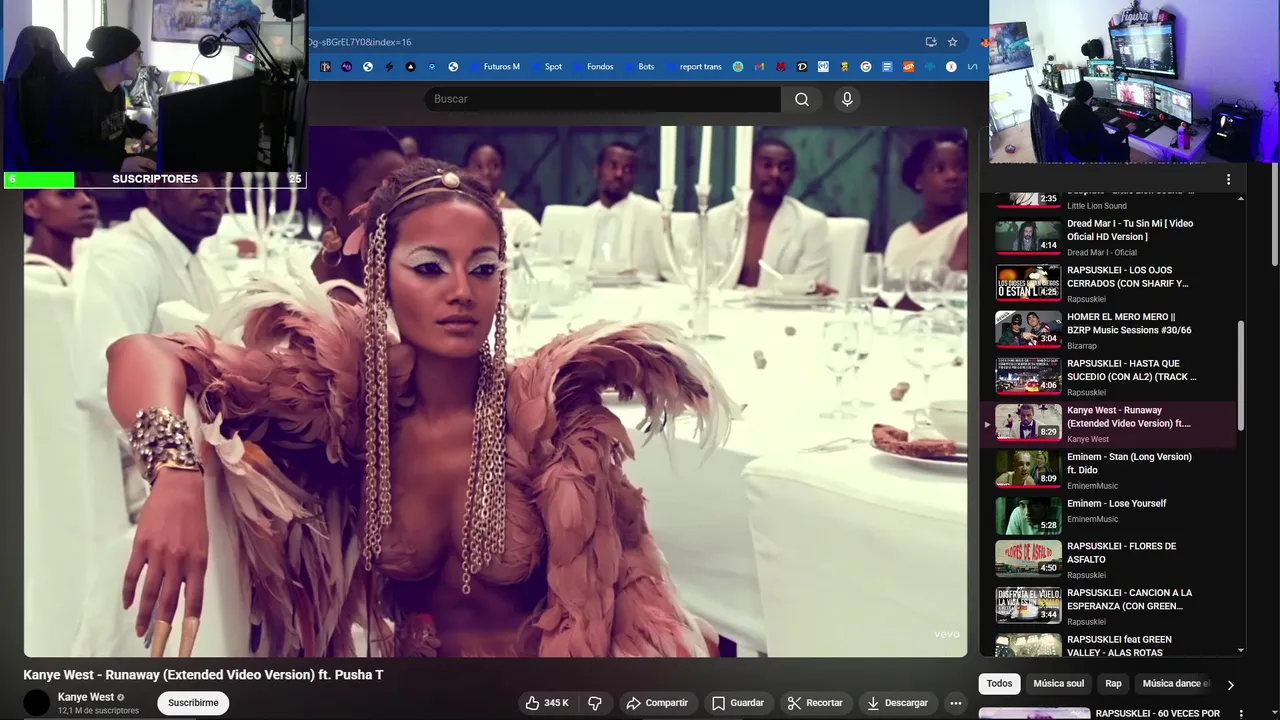
Task: Open Kanye West channel name link
Action: click(x=86, y=697)
